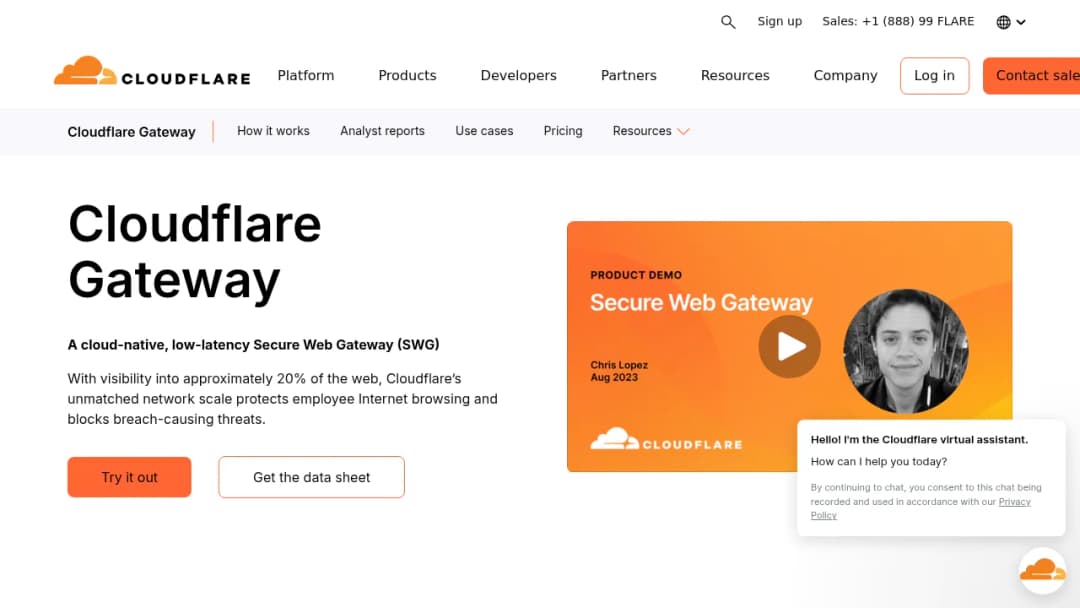Click the 'Secure Web Gateway' video title
This screenshot has width=1080, height=608.
tap(701, 303)
